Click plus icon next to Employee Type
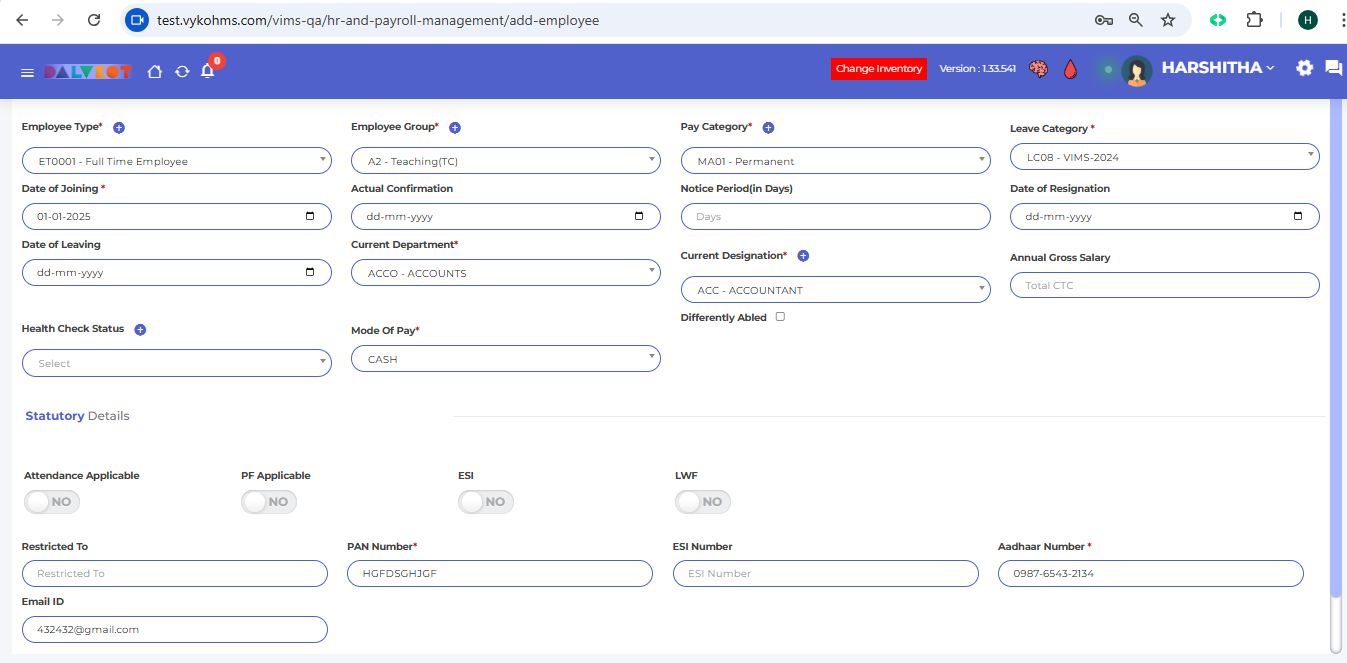This screenshot has height=663, width=1347. pyautogui.click(x=119, y=128)
